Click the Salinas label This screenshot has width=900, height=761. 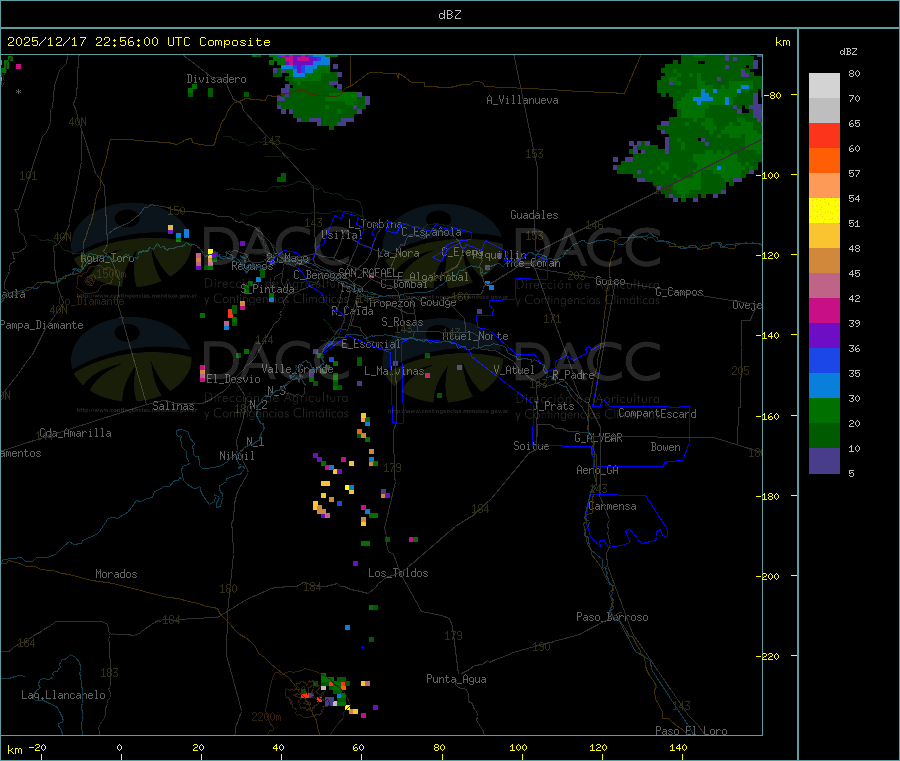pyautogui.click(x=173, y=406)
